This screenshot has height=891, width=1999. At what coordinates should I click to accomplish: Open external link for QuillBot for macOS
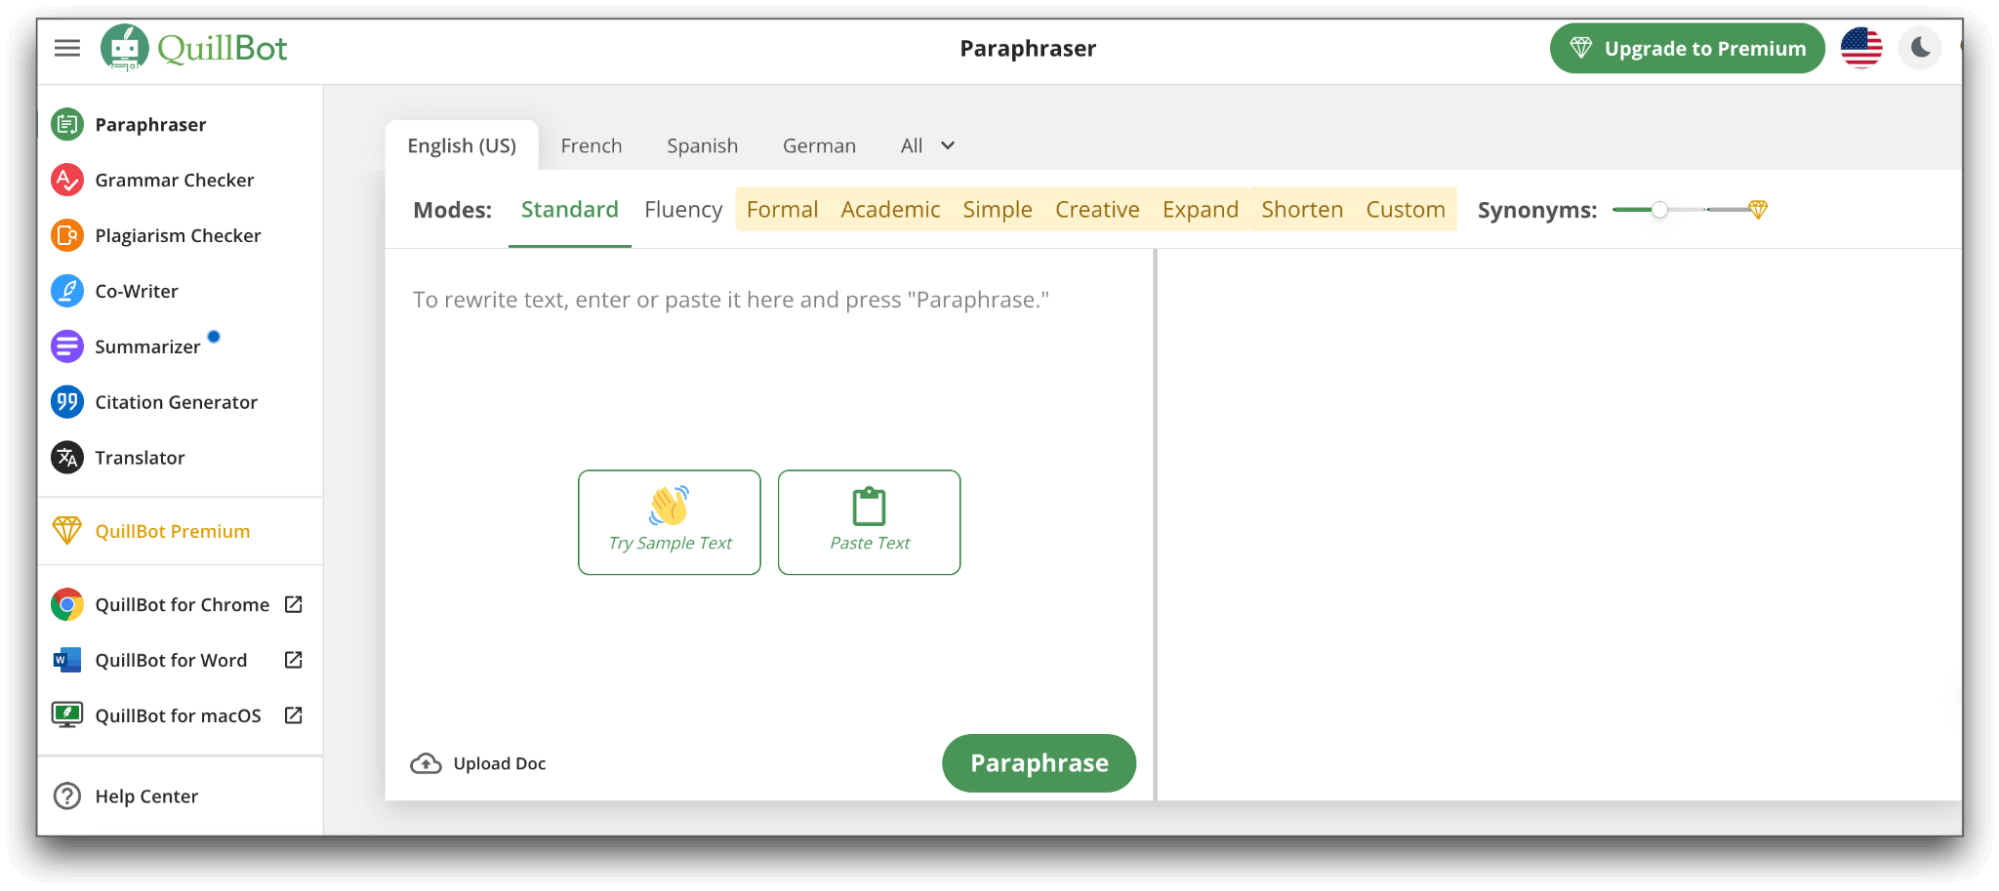(x=293, y=715)
